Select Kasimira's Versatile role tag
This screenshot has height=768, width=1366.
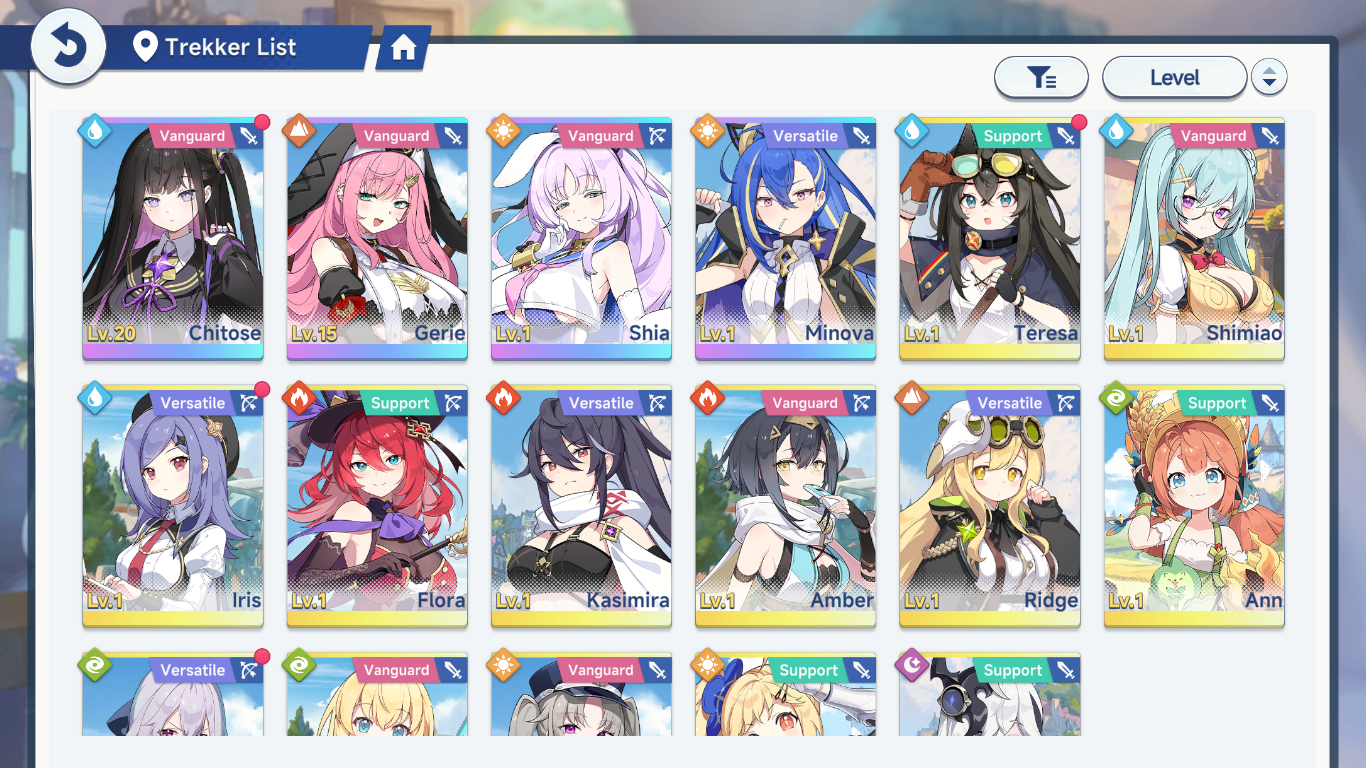[x=601, y=403]
